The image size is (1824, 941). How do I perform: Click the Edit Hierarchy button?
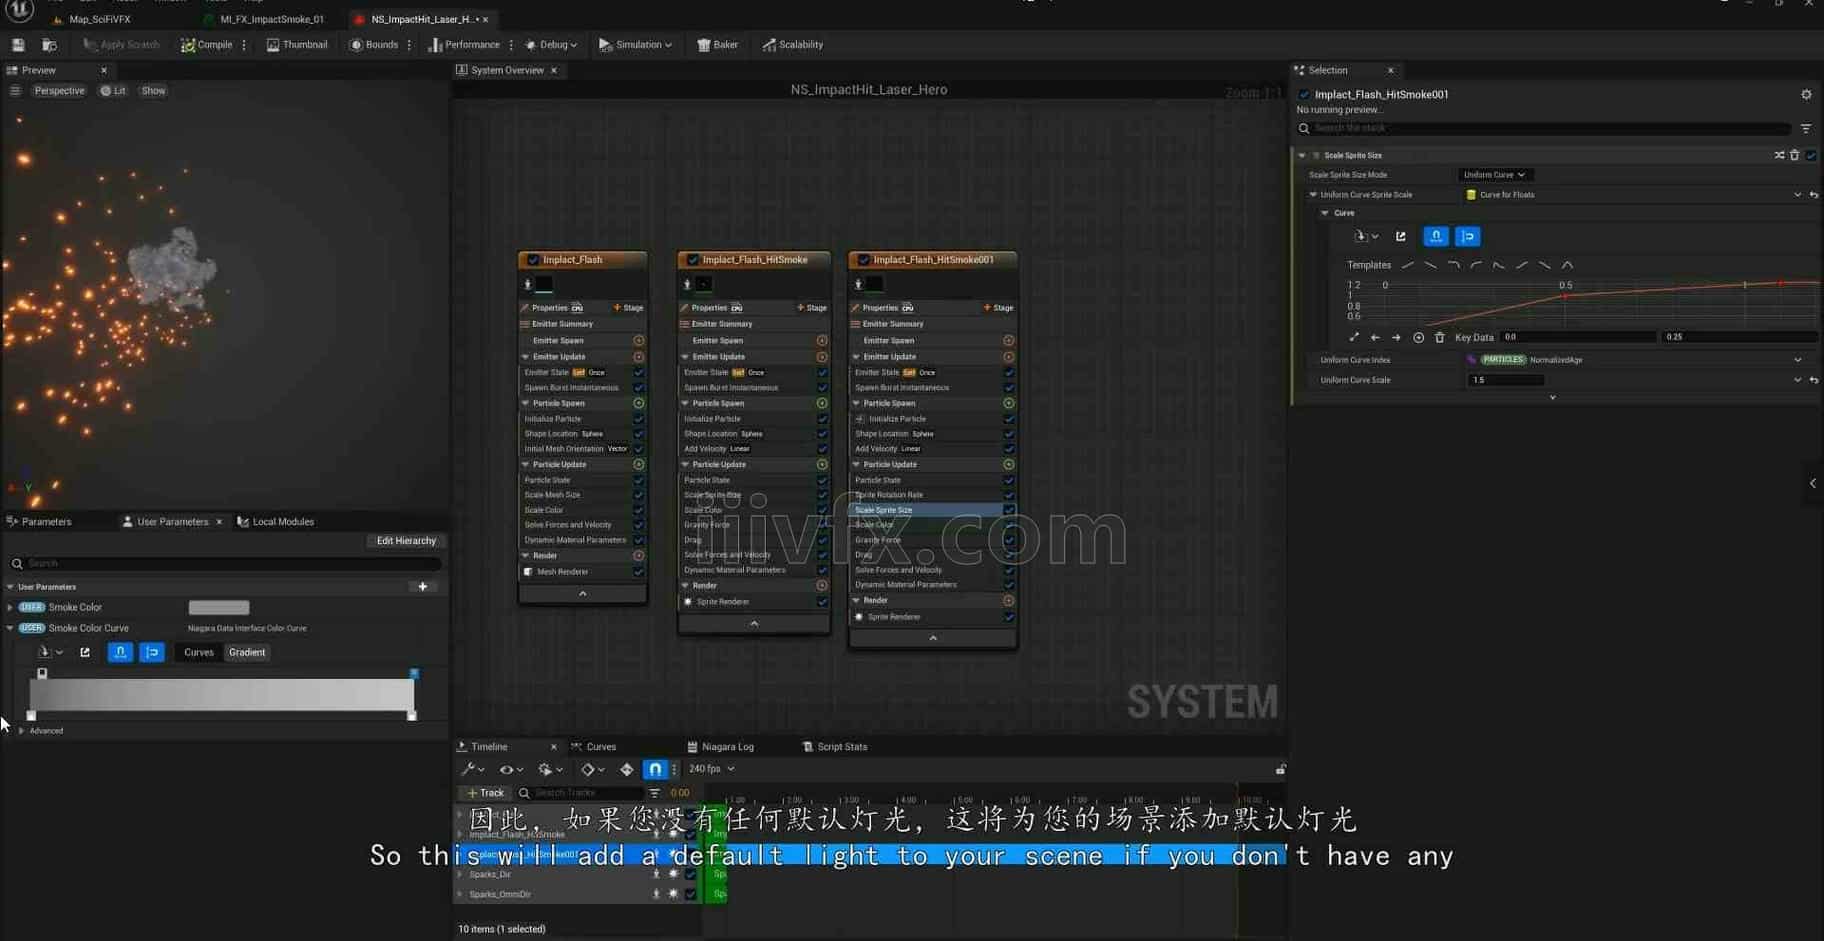[406, 540]
